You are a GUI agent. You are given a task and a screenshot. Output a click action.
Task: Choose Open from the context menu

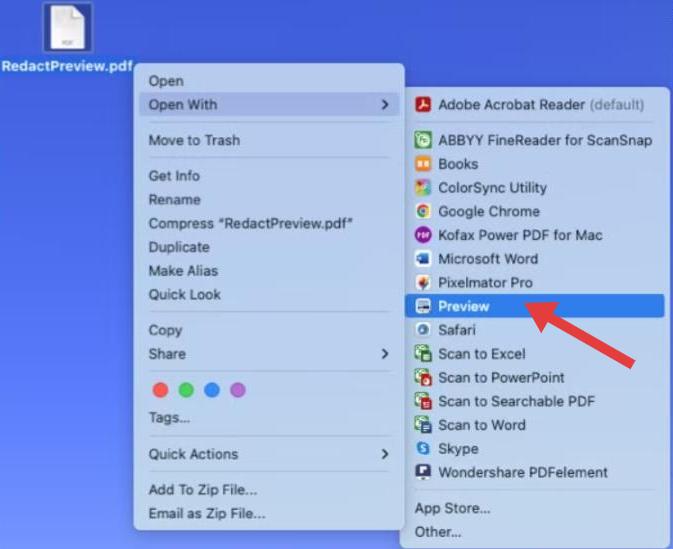269,81
